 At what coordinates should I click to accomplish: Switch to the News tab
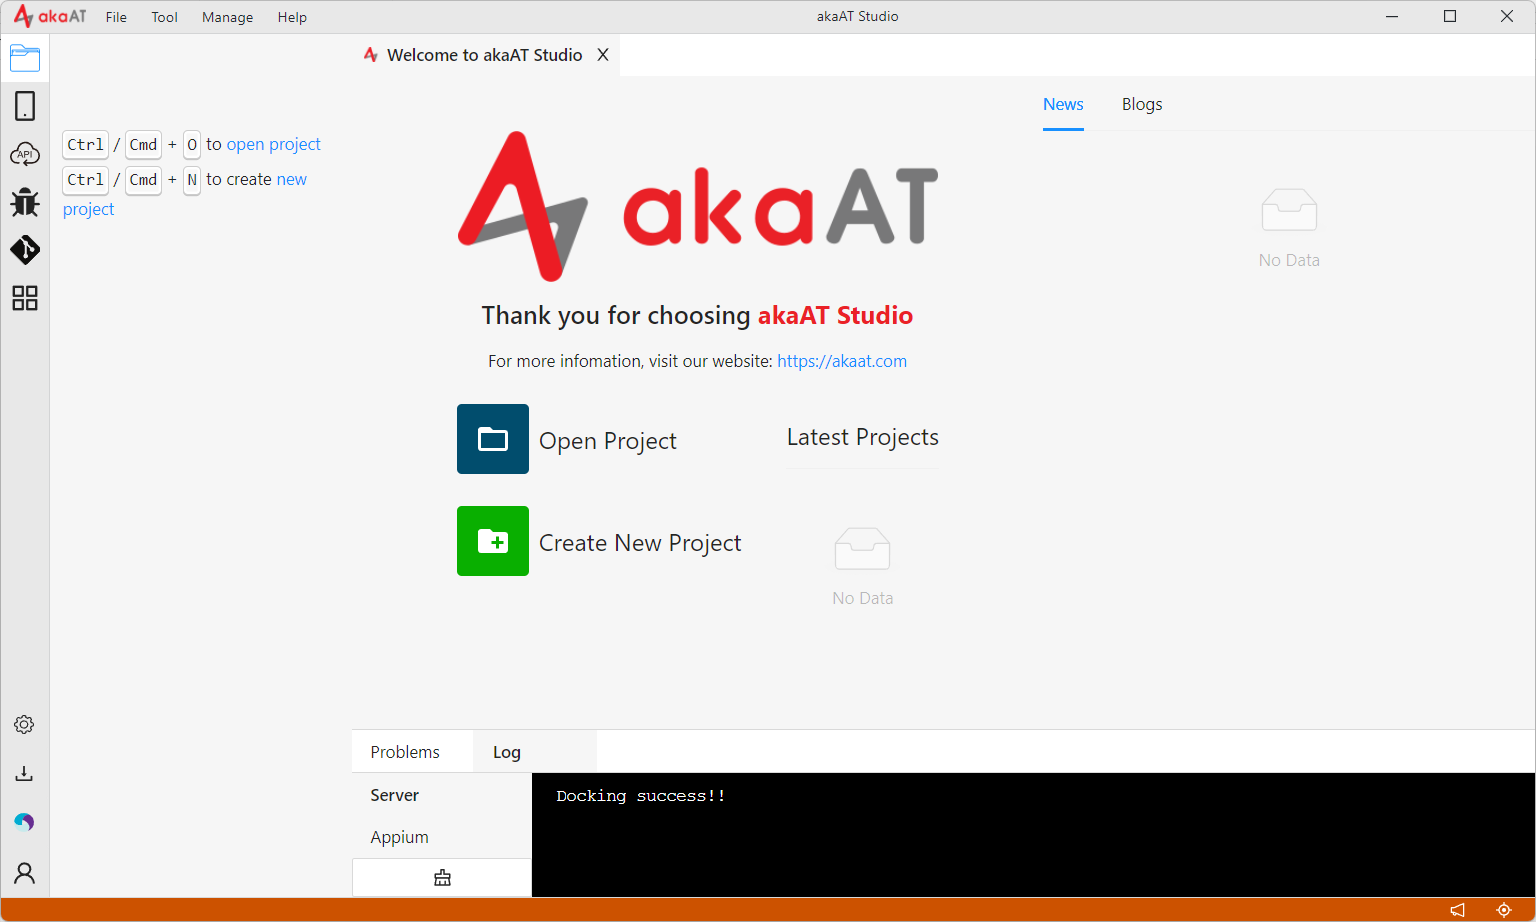(1063, 104)
